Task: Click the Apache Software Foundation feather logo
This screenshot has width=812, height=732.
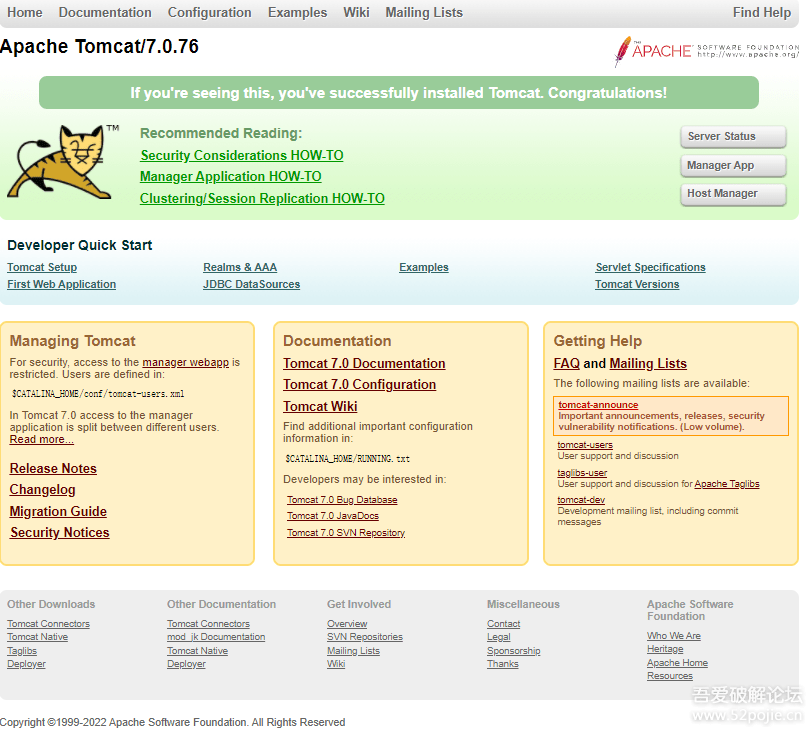Action: [706, 51]
